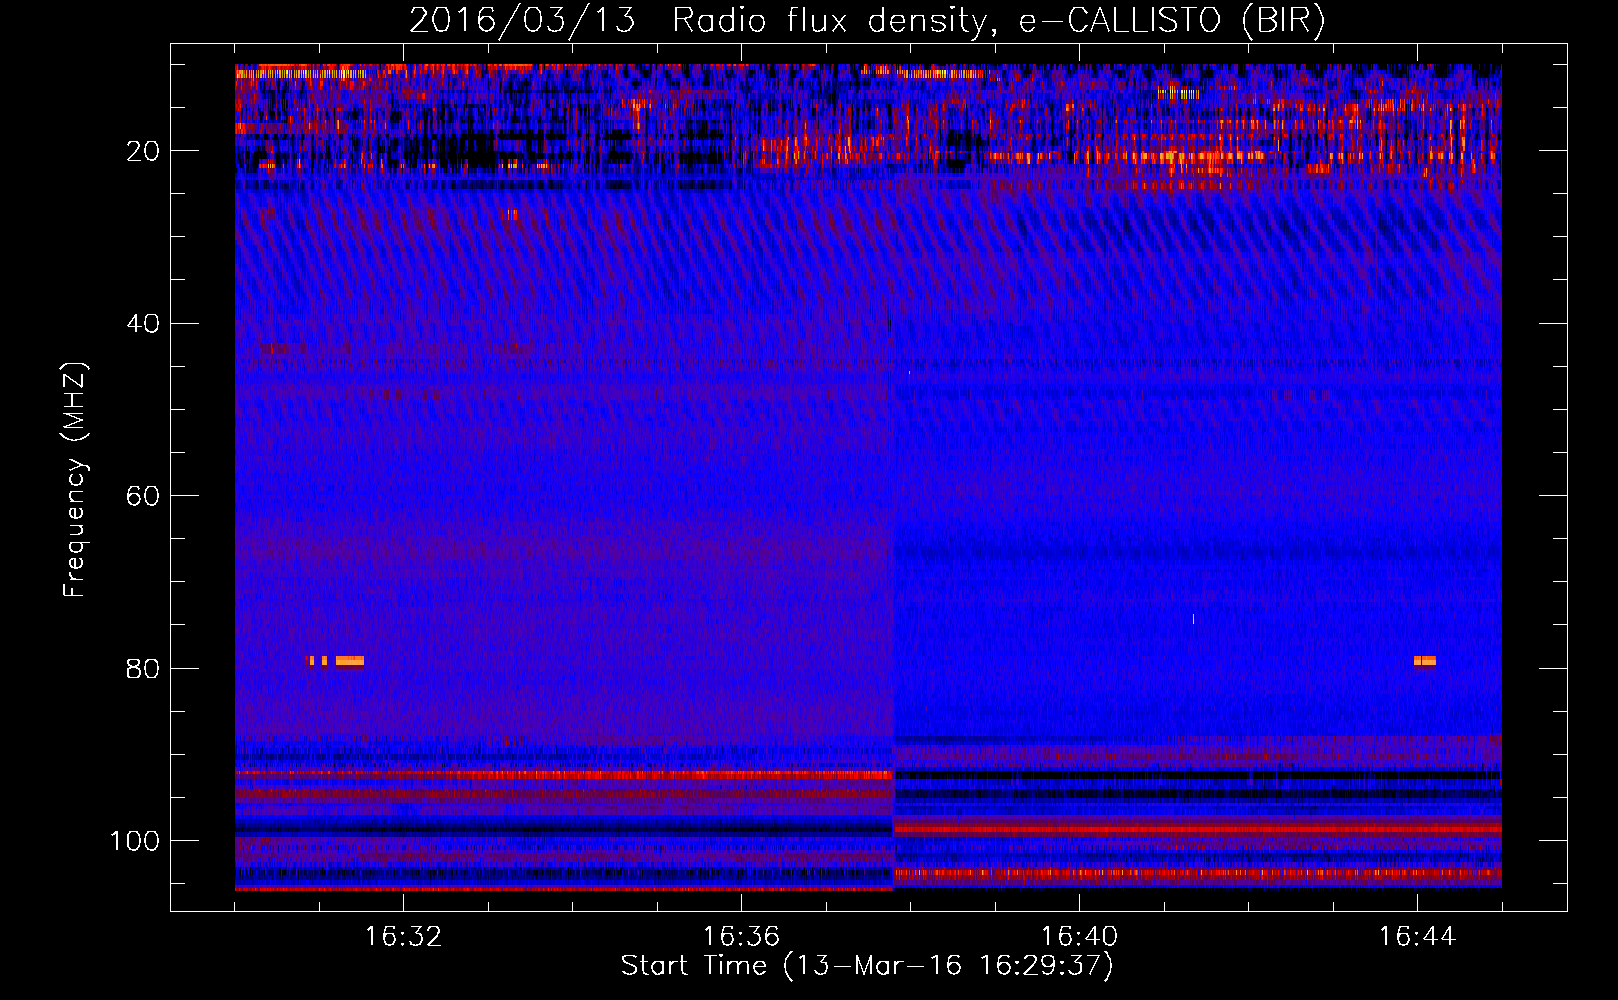Click the plot title "Radio flux density, e-CALLISTO (BIR)"

(x=998, y=21)
